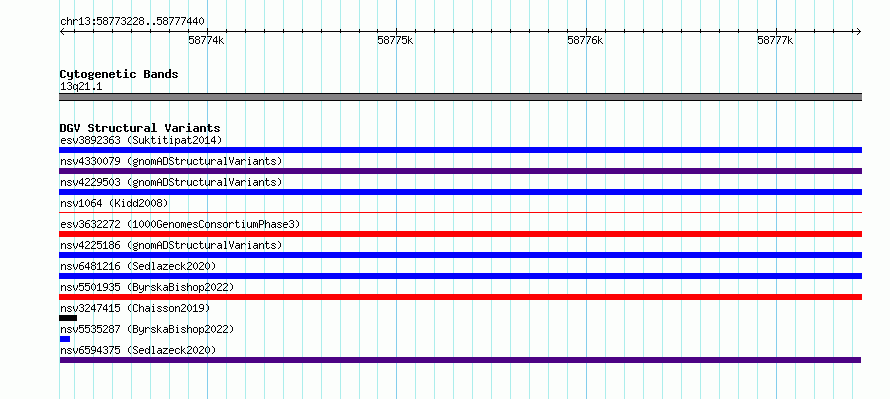This screenshot has width=890, height=399.
Task: Click the nsv5535287 ByrskaBishop2022 label
Action: coord(147,329)
